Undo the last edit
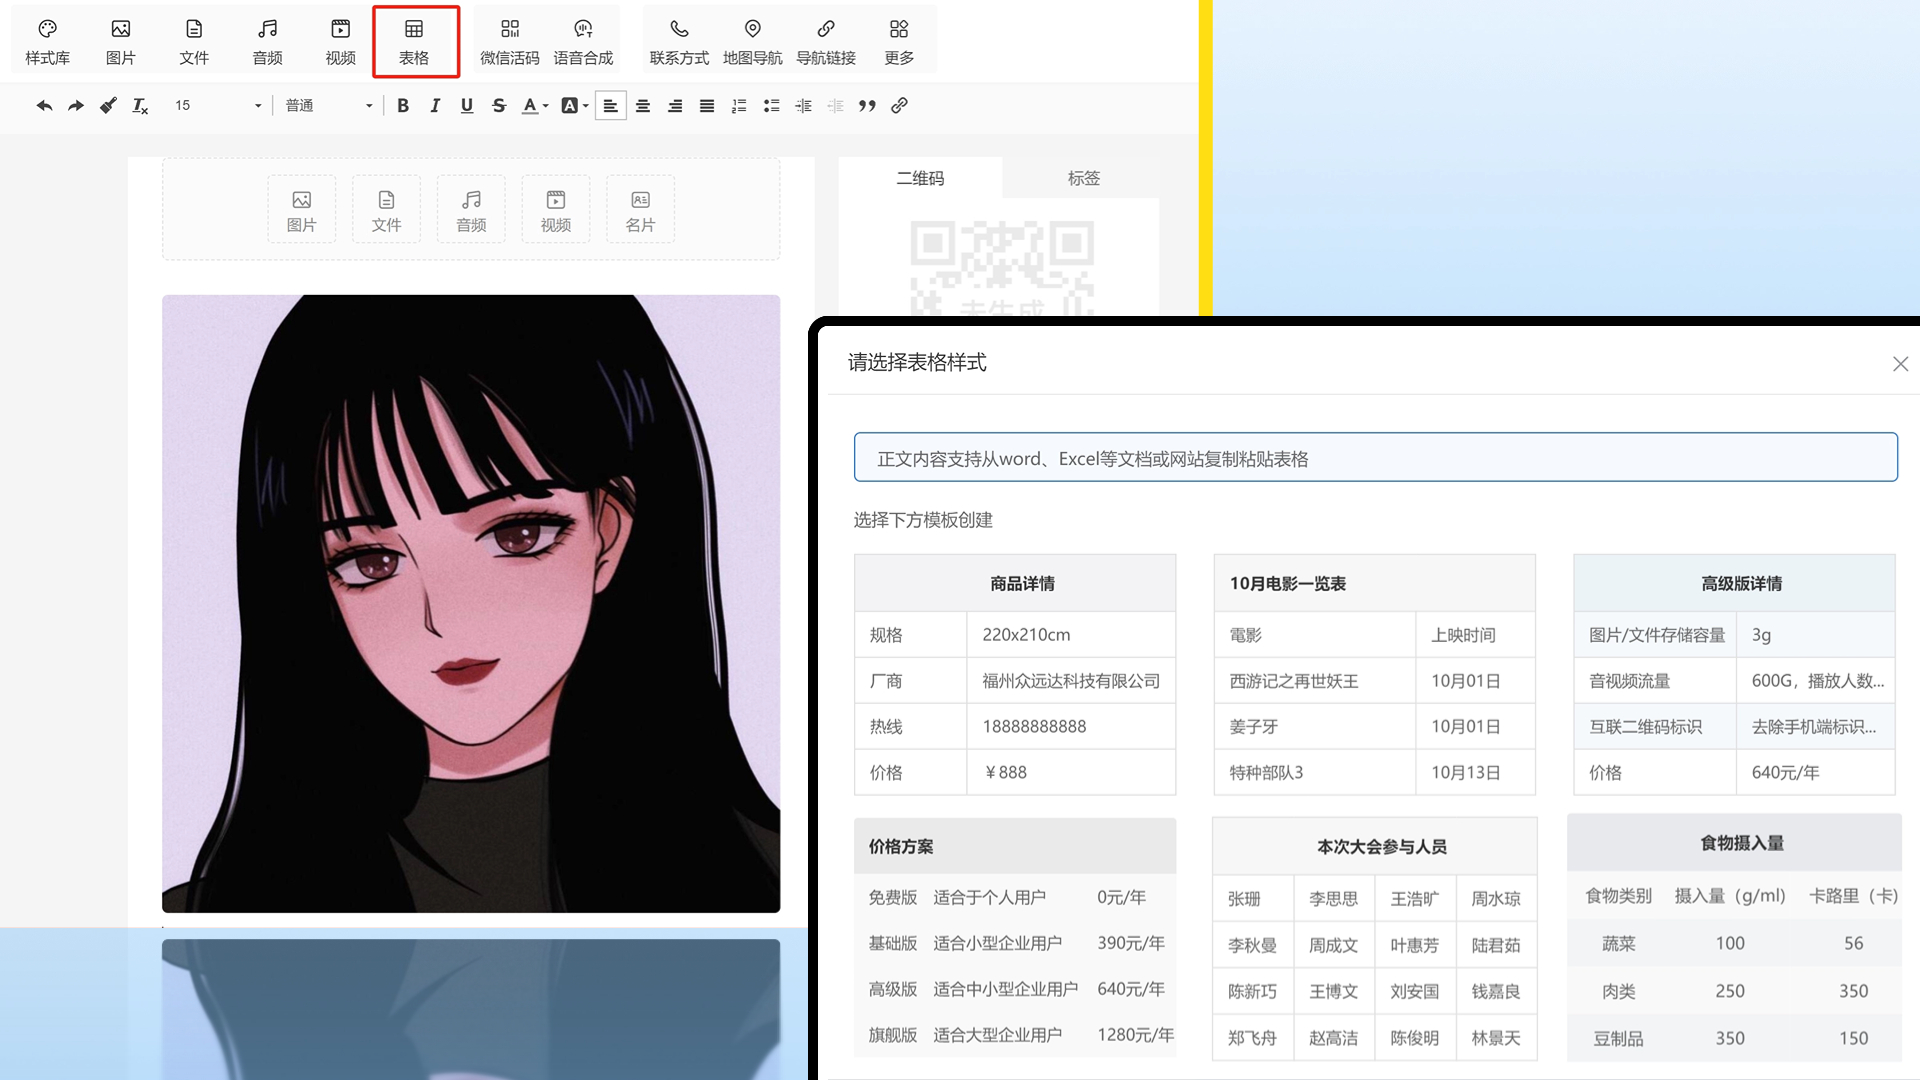The width and height of the screenshot is (1920, 1080). (44, 105)
